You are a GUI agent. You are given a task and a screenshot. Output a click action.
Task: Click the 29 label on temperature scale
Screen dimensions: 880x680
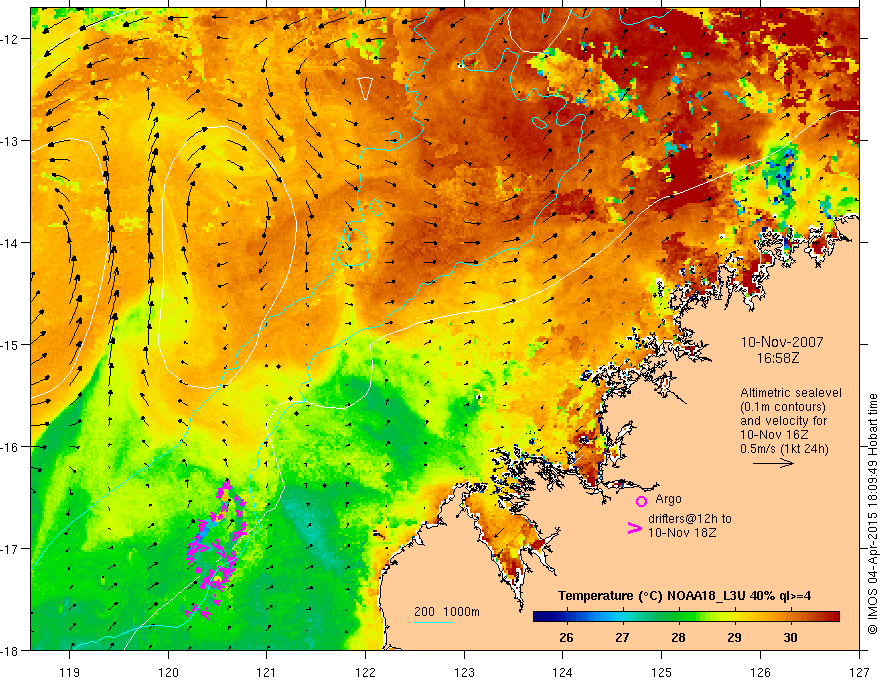pos(734,637)
